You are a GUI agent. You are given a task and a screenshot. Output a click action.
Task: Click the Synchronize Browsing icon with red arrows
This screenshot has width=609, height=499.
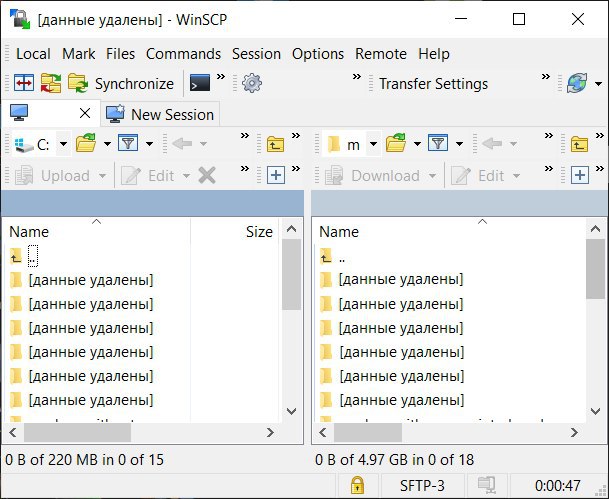tap(51, 83)
